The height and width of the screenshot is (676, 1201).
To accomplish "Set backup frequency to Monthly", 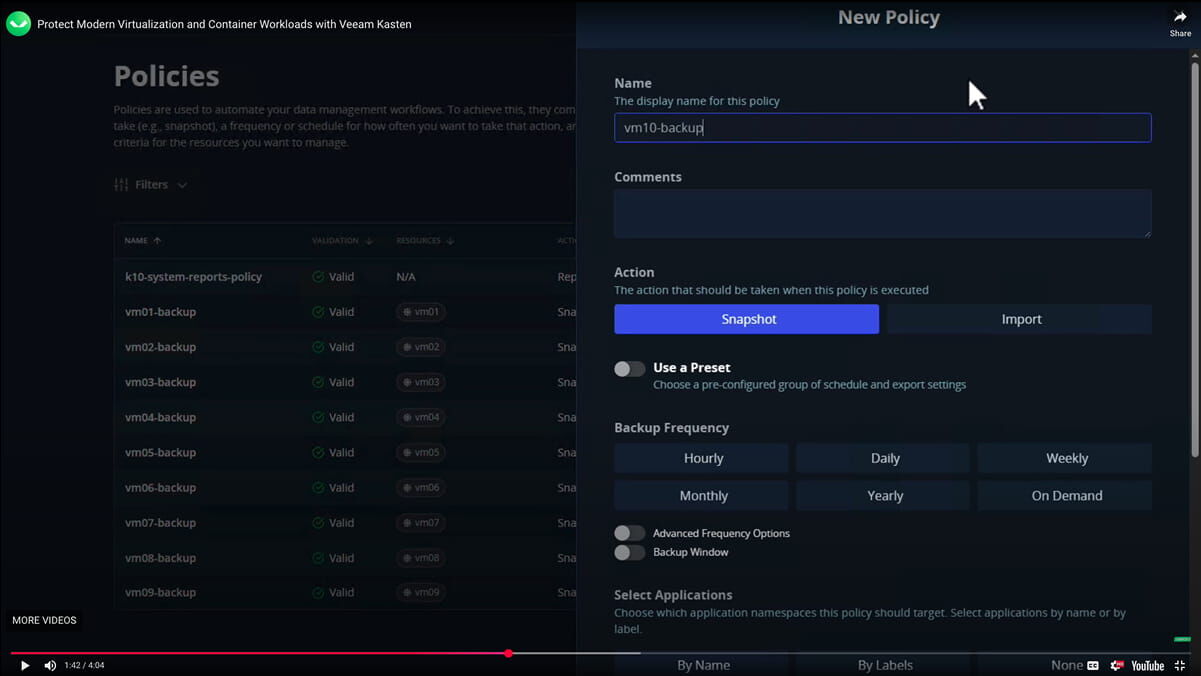I will [x=702, y=496].
